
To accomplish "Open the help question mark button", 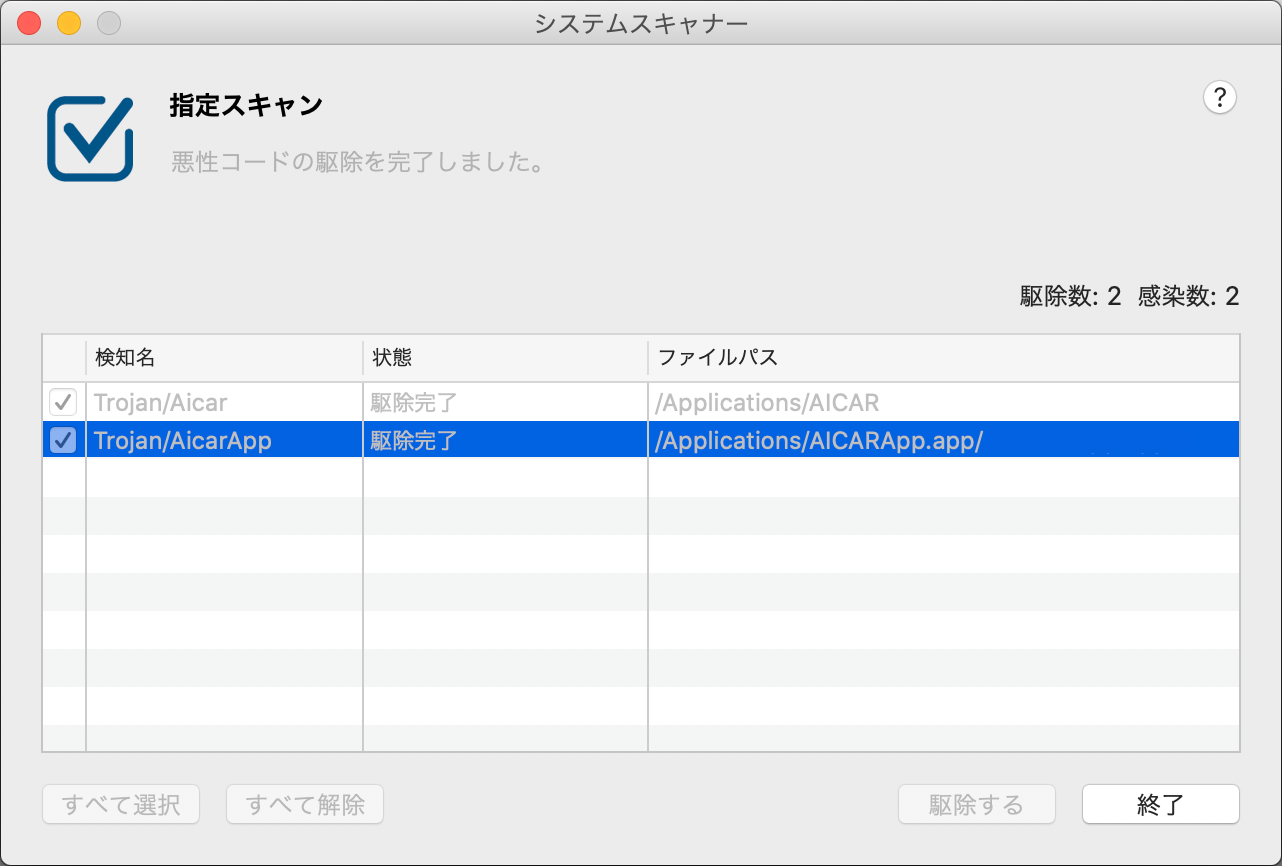I will tap(1219, 98).
